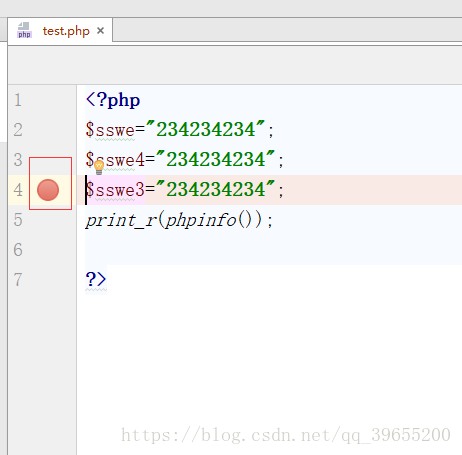Screen dimensions: 462x455
Task: Place cursor on the <?php opening tag
Action: point(113,100)
